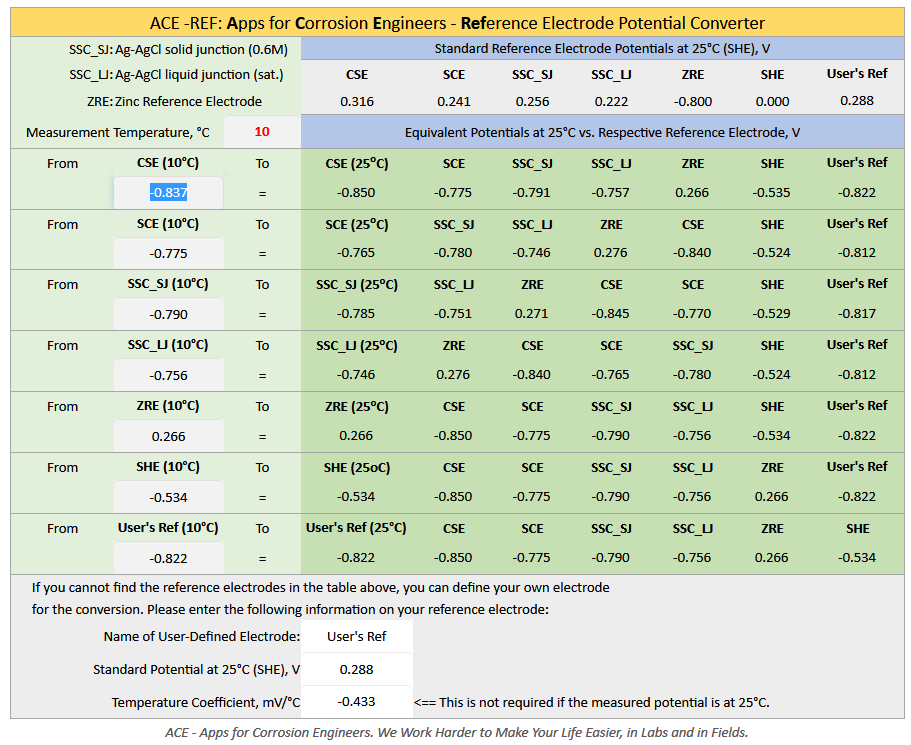Click the SCE (10°C) input value field
The image size is (911, 745).
pos(168,254)
